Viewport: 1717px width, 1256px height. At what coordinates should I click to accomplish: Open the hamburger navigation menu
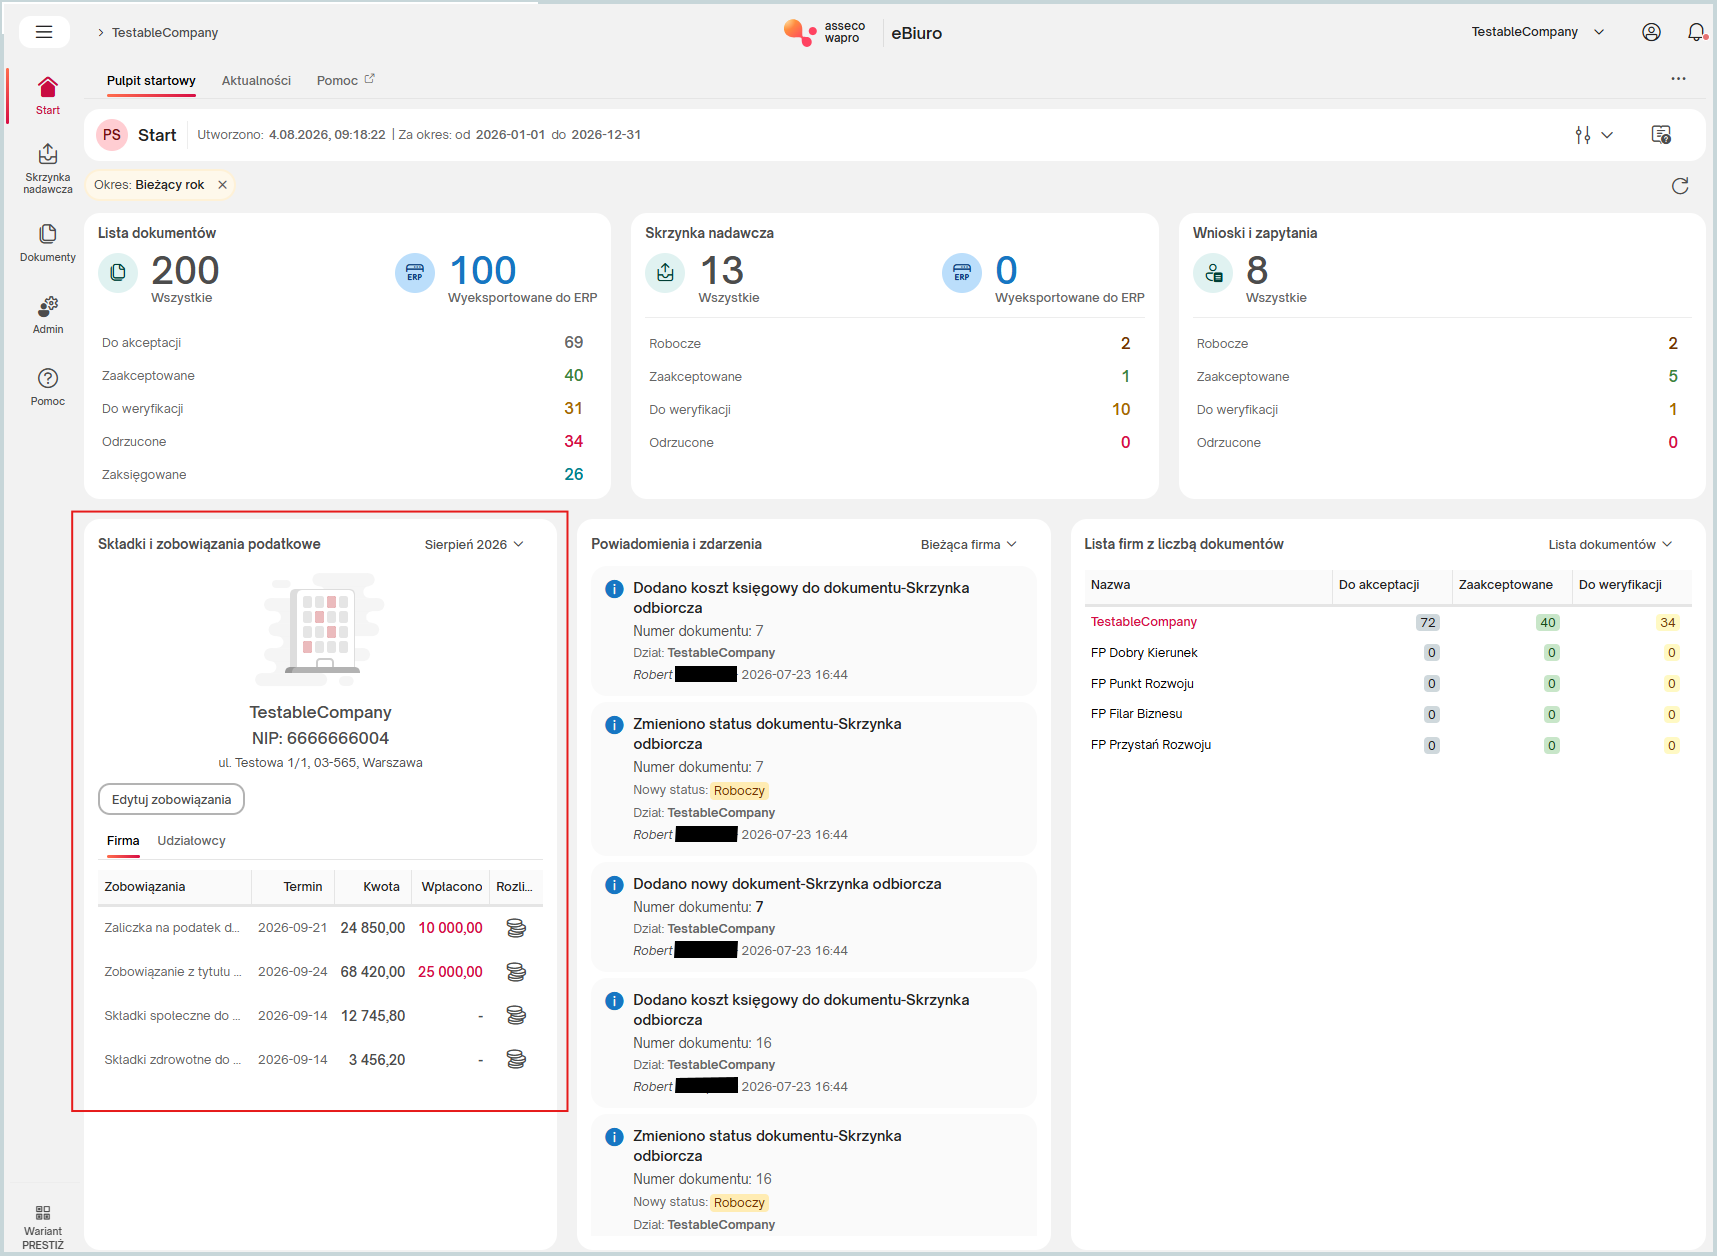tap(44, 32)
